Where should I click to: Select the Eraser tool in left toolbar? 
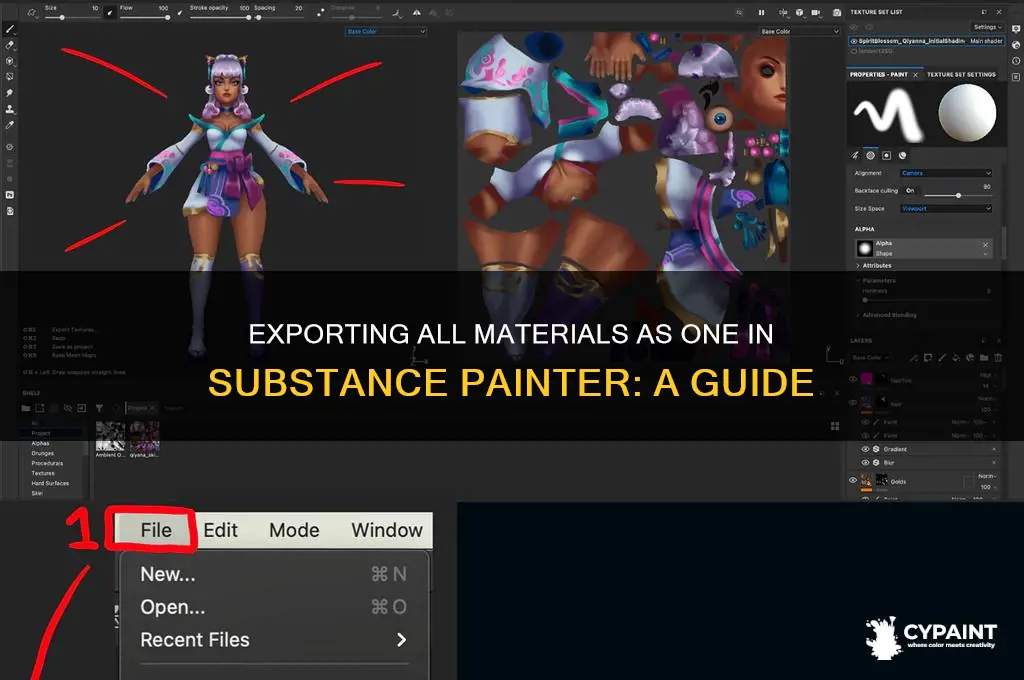pyautogui.click(x=9, y=46)
